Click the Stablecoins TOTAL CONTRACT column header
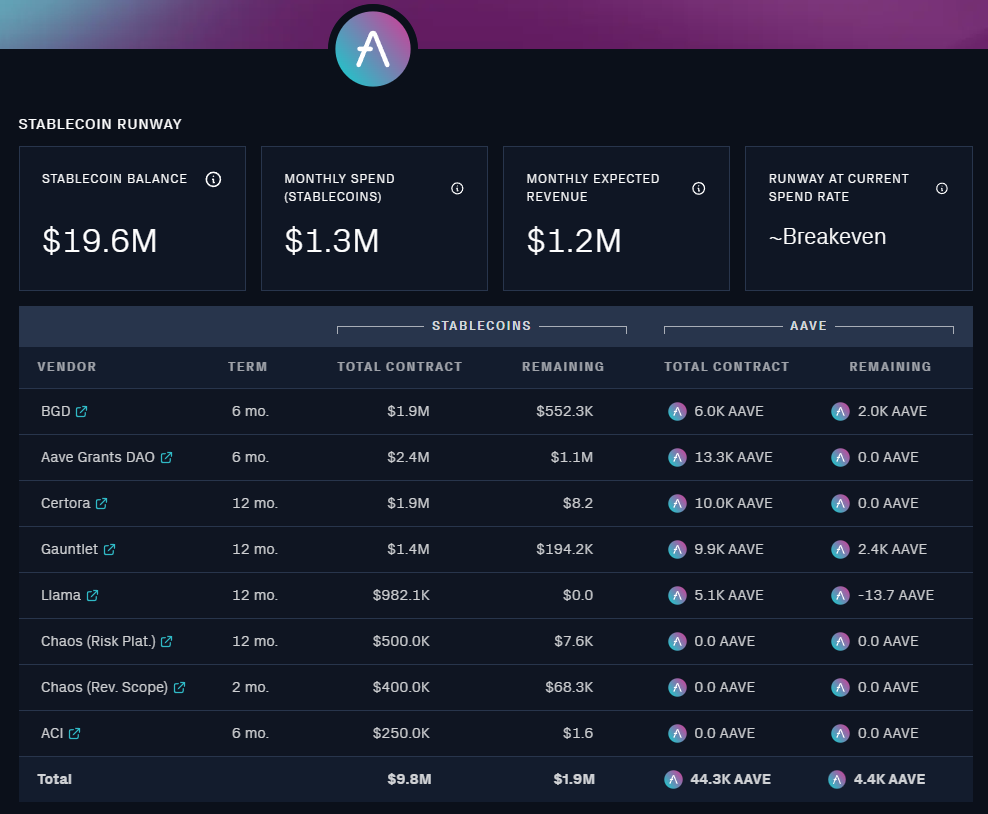The height and width of the screenshot is (814, 988). [399, 367]
